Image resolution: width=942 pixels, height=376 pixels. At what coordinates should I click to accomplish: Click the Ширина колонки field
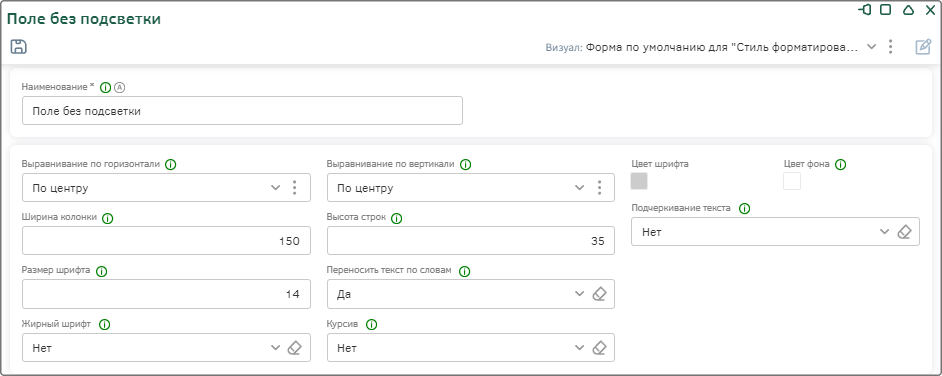(x=166, y=241)
